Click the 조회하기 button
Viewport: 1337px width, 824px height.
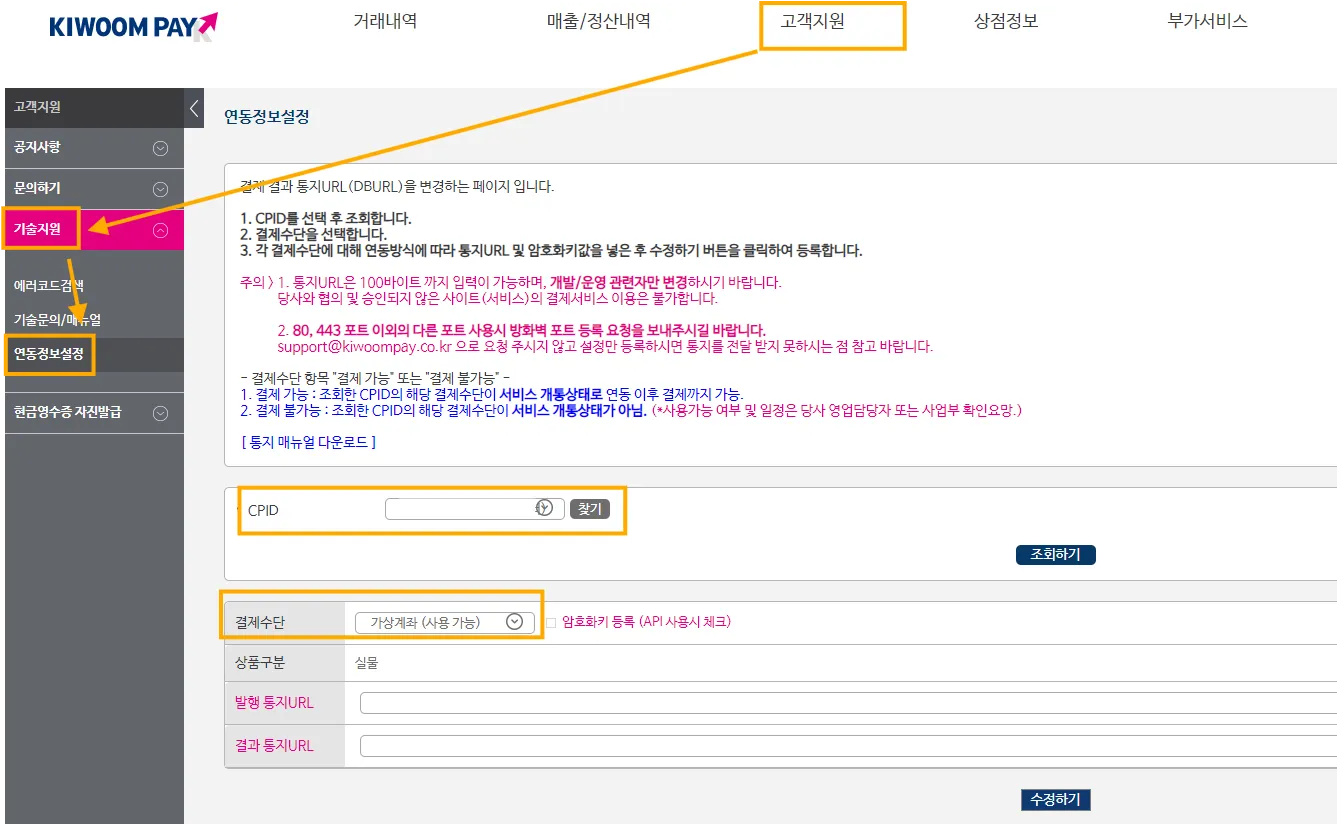coord(1055,554)
